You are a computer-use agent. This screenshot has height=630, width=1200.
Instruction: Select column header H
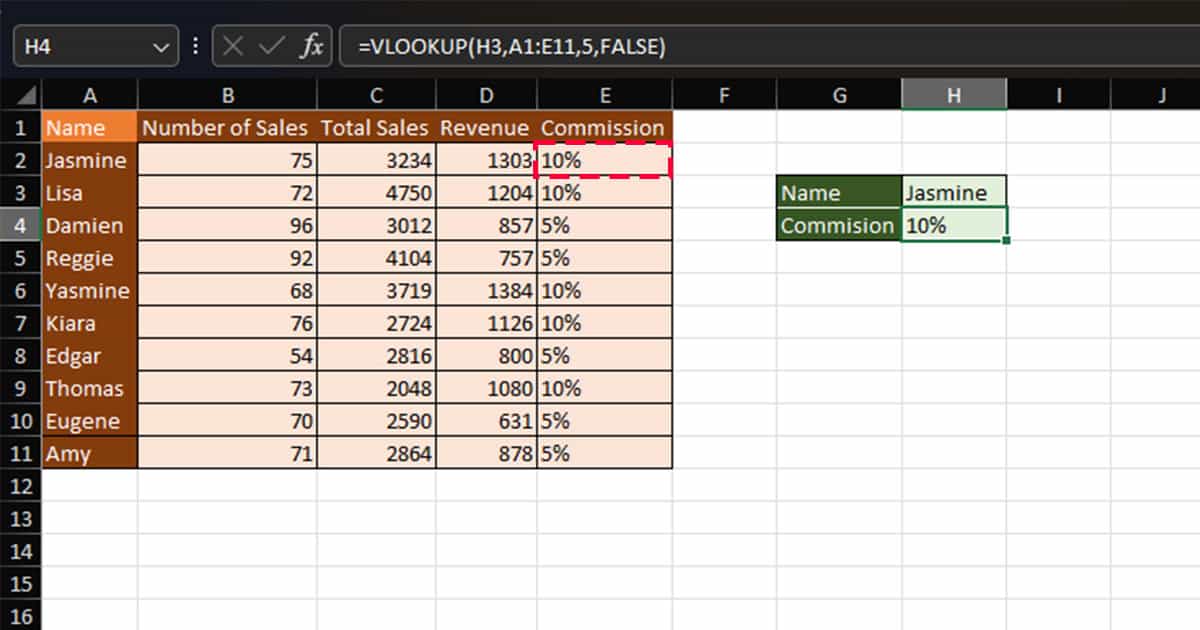coord(953,95)
